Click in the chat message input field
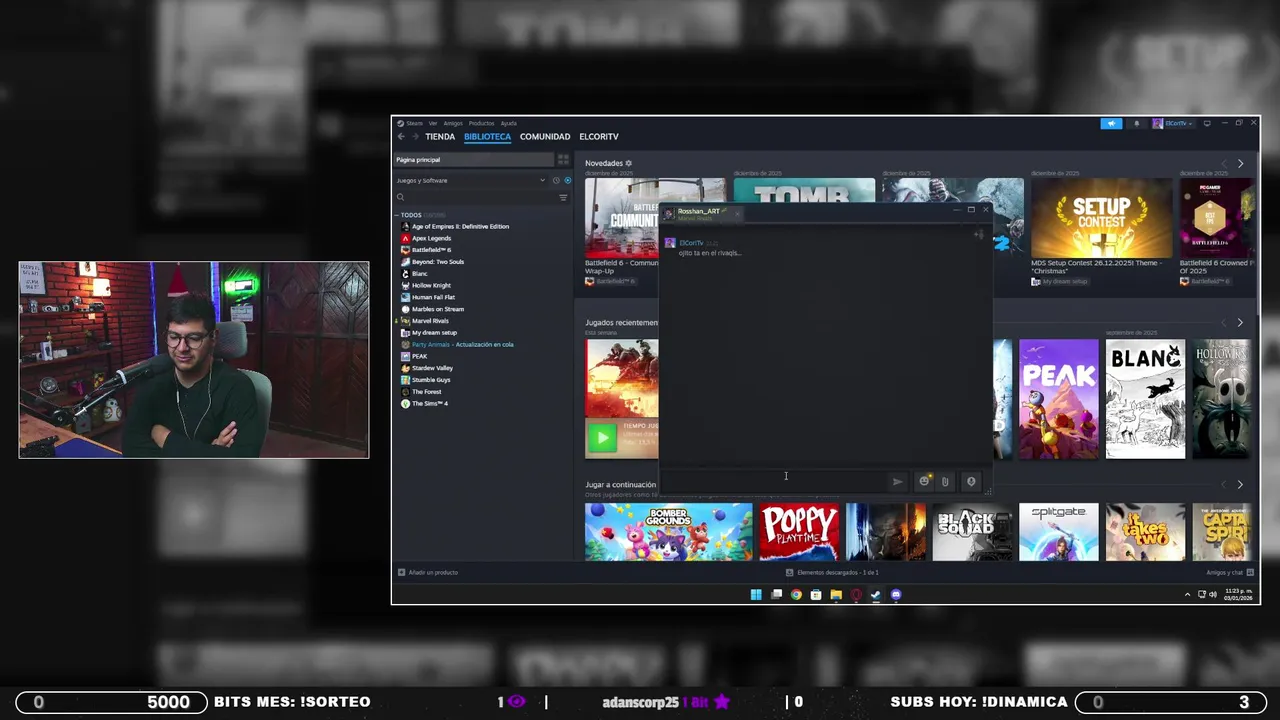1280x720 pixels. 774,482
